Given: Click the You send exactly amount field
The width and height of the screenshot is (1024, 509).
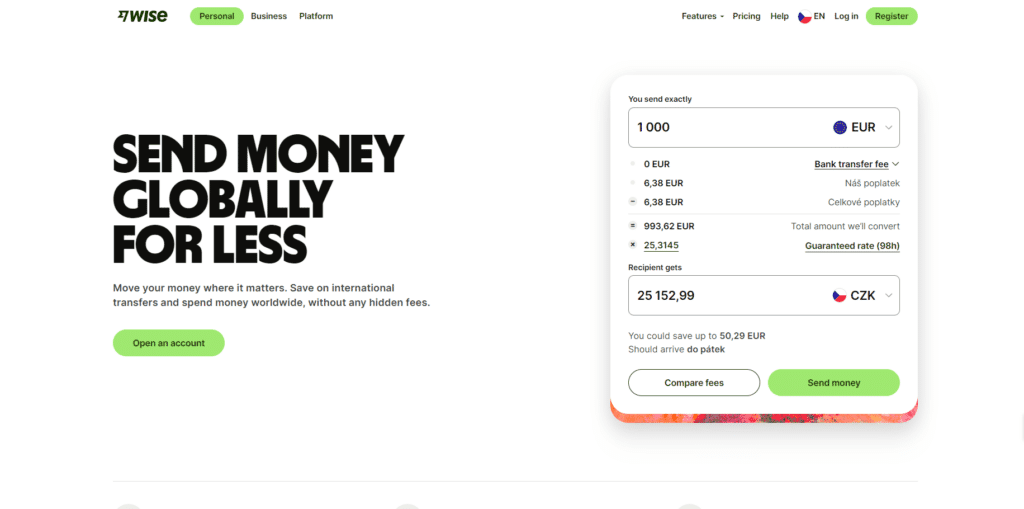Looking at the screenshot, I should (x=720, y=127).
